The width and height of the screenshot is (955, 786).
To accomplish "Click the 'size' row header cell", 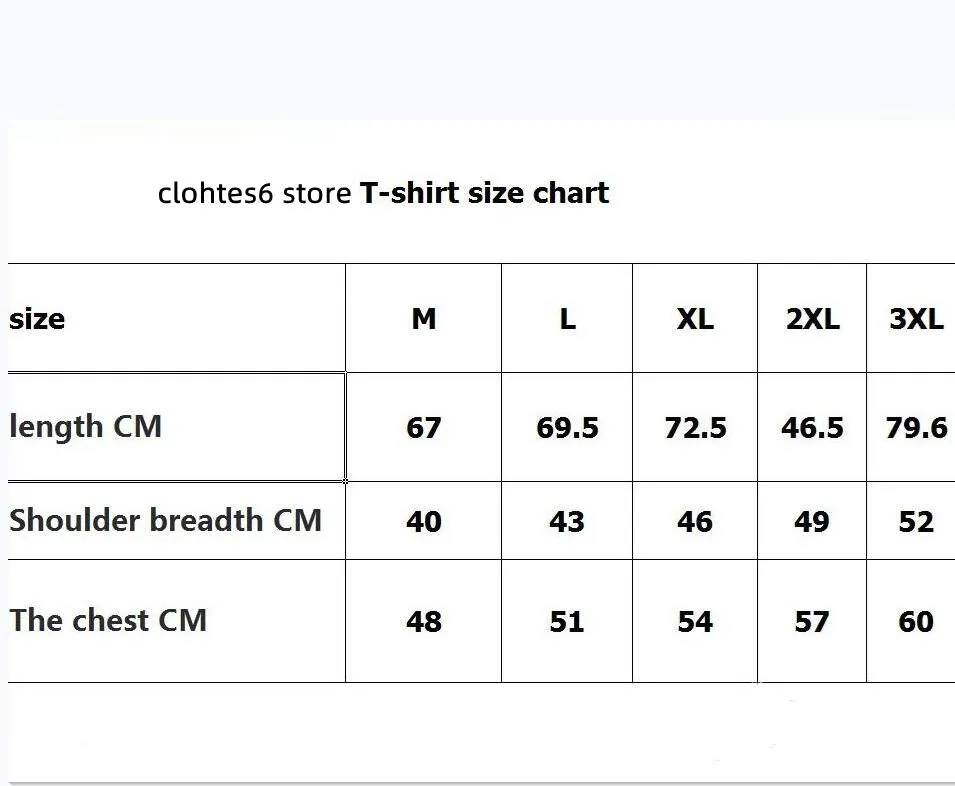I will pos(37,319).
